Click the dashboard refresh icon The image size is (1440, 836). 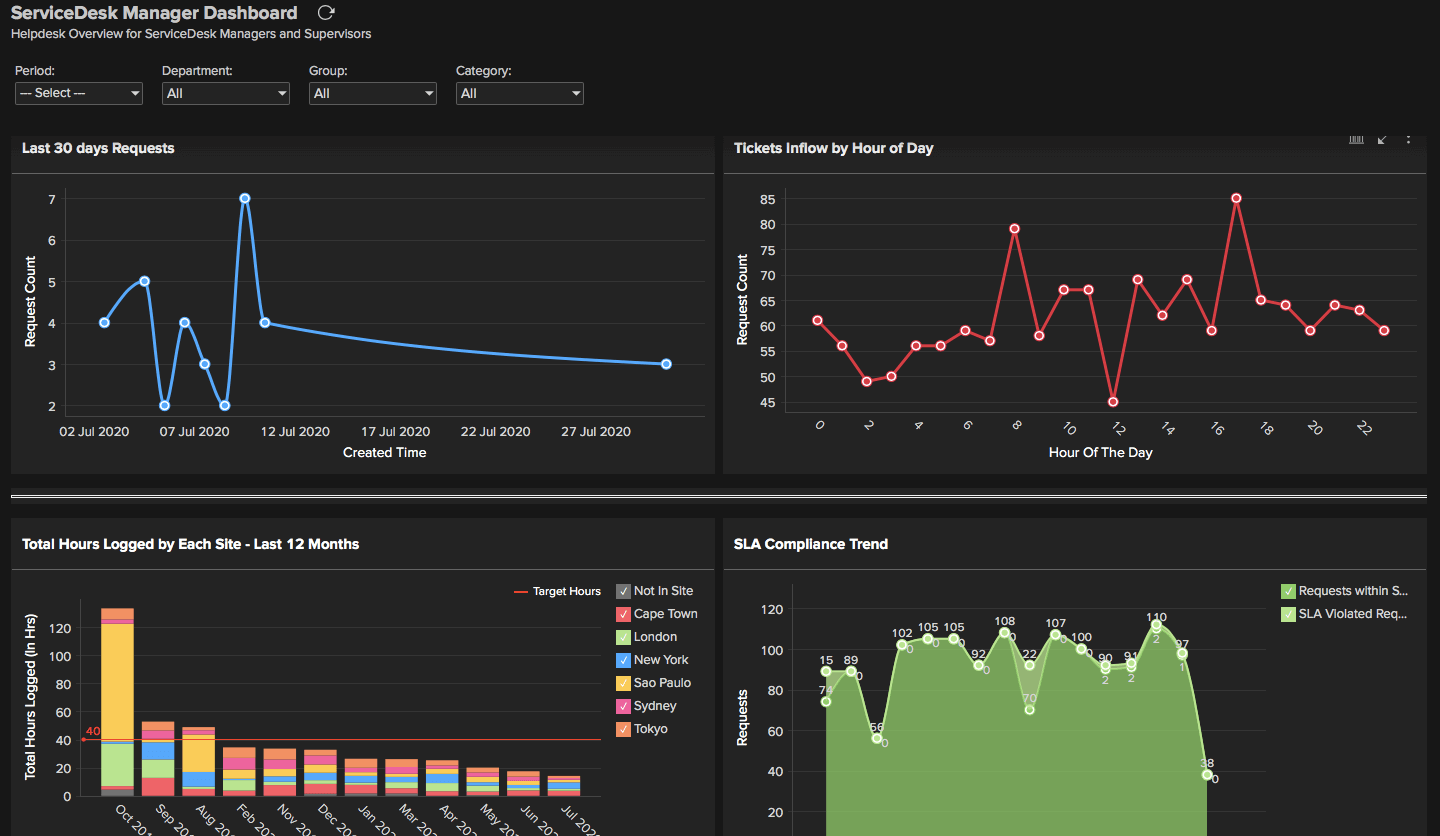coord(326,13)
